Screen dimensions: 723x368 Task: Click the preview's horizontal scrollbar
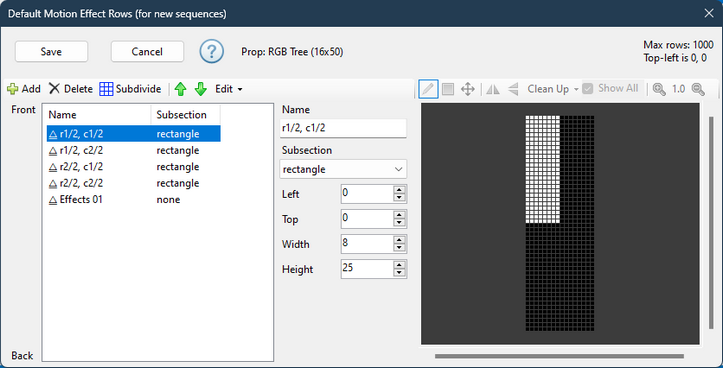tap(559, 356)
